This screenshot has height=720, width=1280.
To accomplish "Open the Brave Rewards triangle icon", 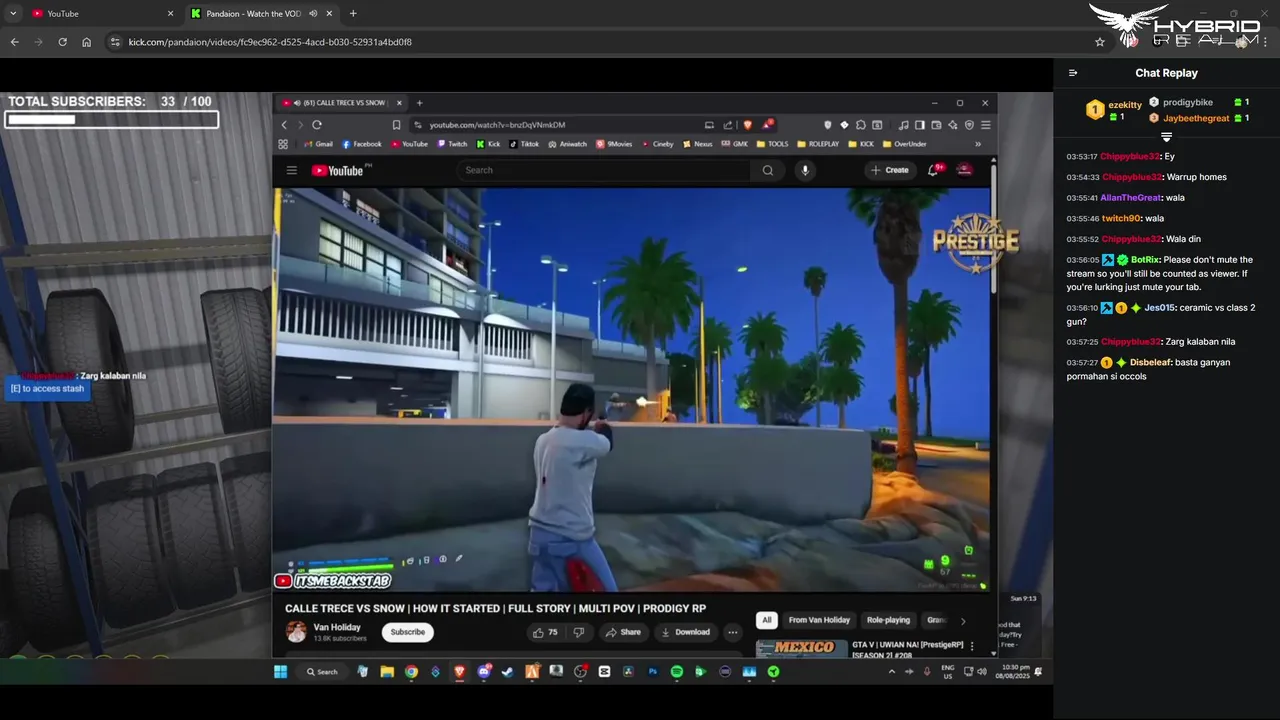I will click(768, 124).
